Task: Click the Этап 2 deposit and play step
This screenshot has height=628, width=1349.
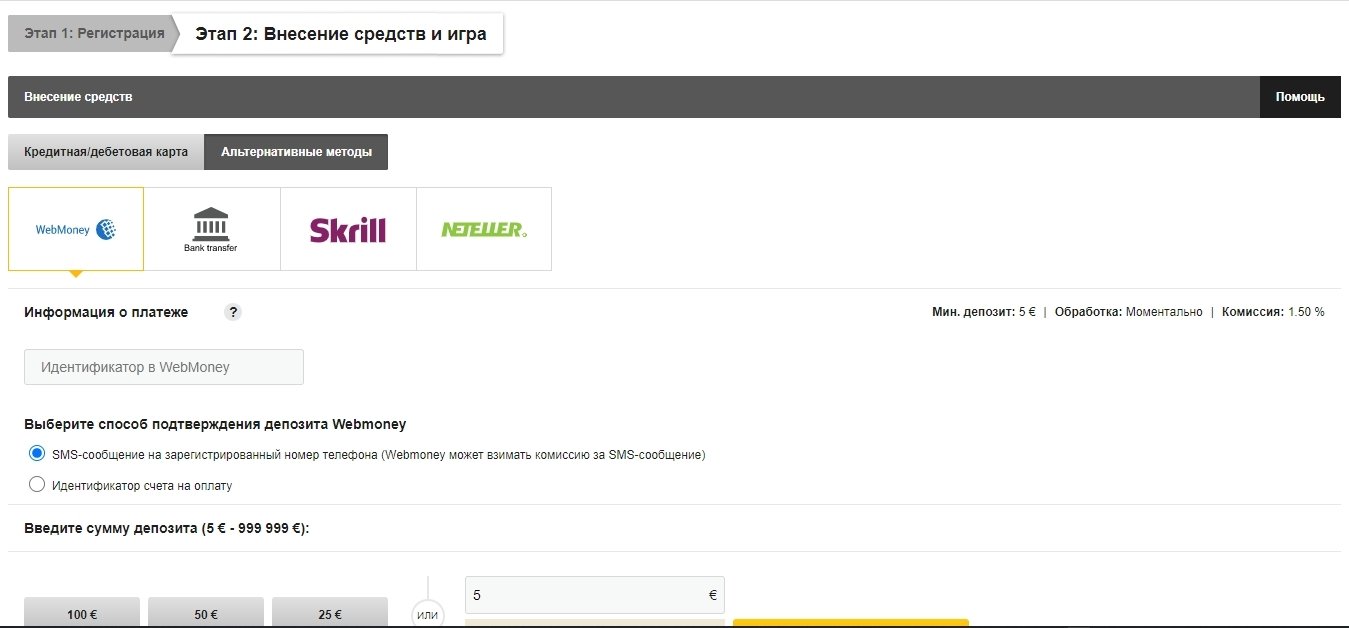Action: [x=340, y=34]
